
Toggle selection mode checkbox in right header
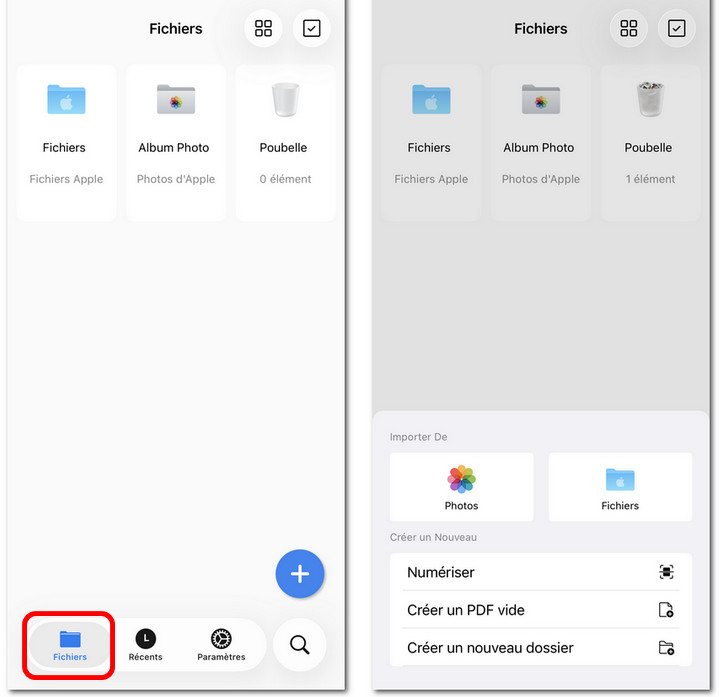coord(676,28)
